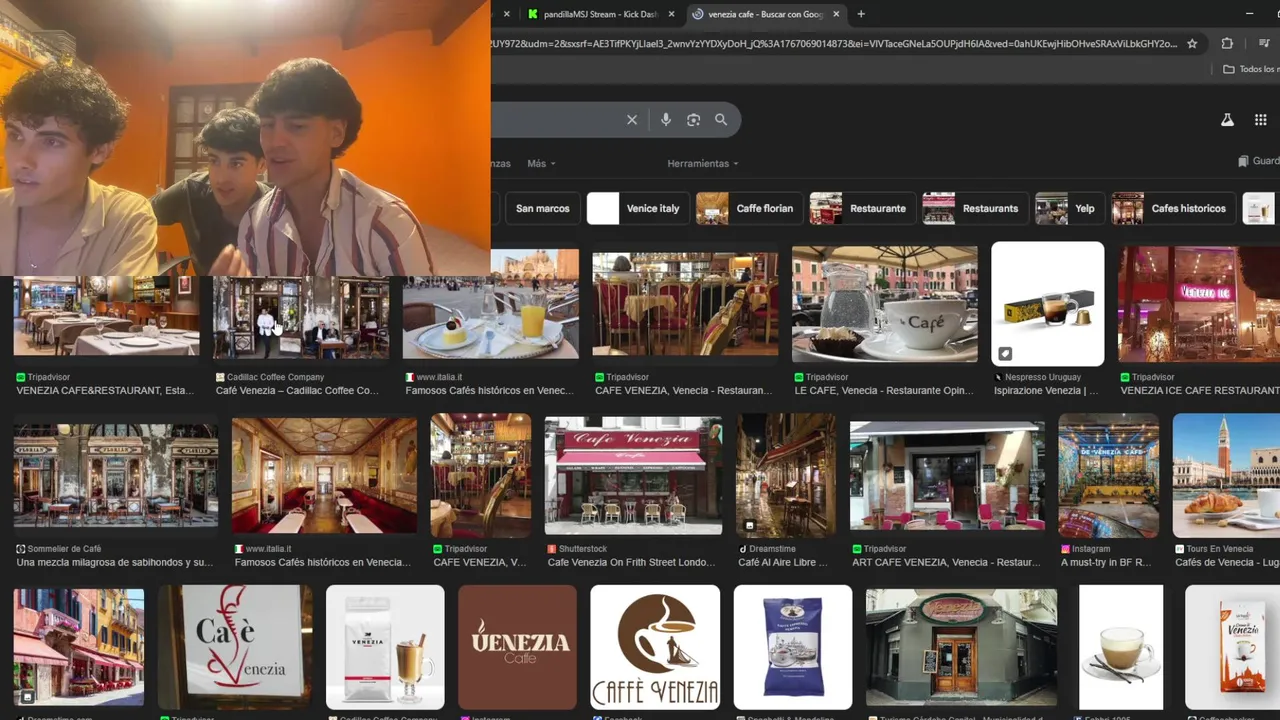Close the venezia cafe search tab
The width and height of the screenshot is (1280, 720).
coord(836,14)
